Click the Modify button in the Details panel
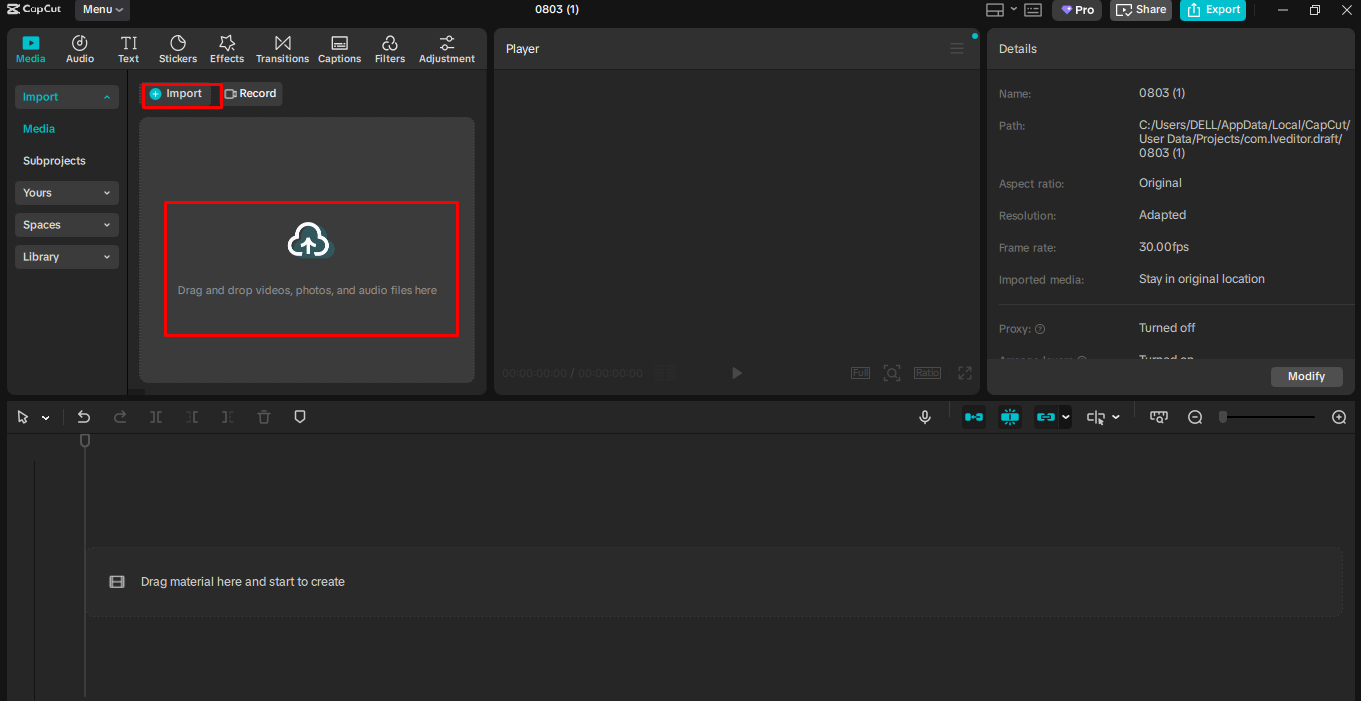This screenshot has width=1361, height=701. pyautogui.click(x=1306, y=376)
